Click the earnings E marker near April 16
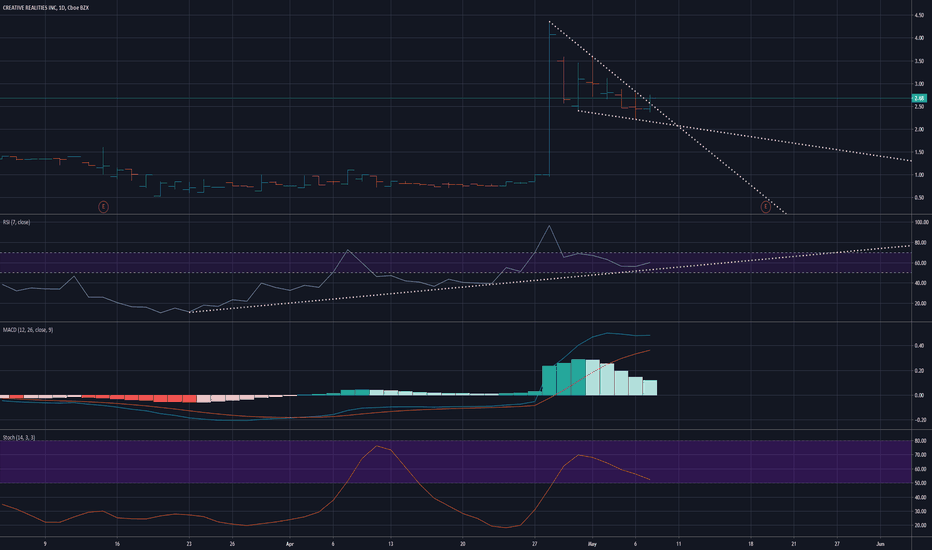 click(103, 207)
